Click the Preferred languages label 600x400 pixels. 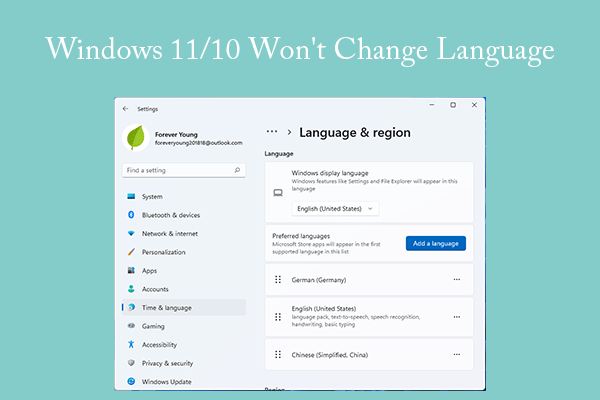(x=301, y=236)
